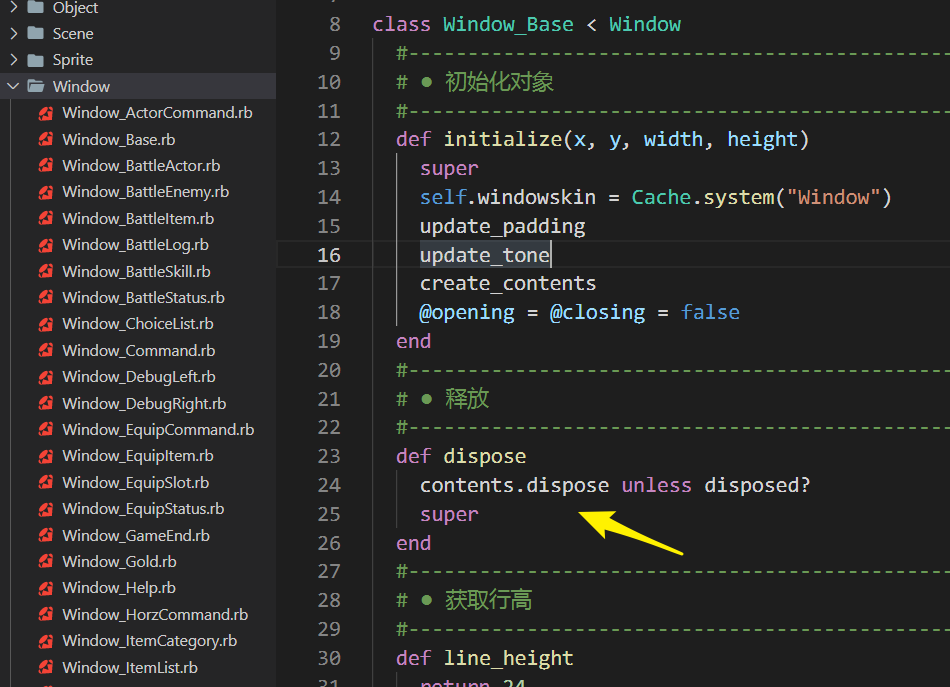Screen dimensions: 950x687
Task: Click Ruby icon of Window_Base.rb
Action: (x=46, y=139)
